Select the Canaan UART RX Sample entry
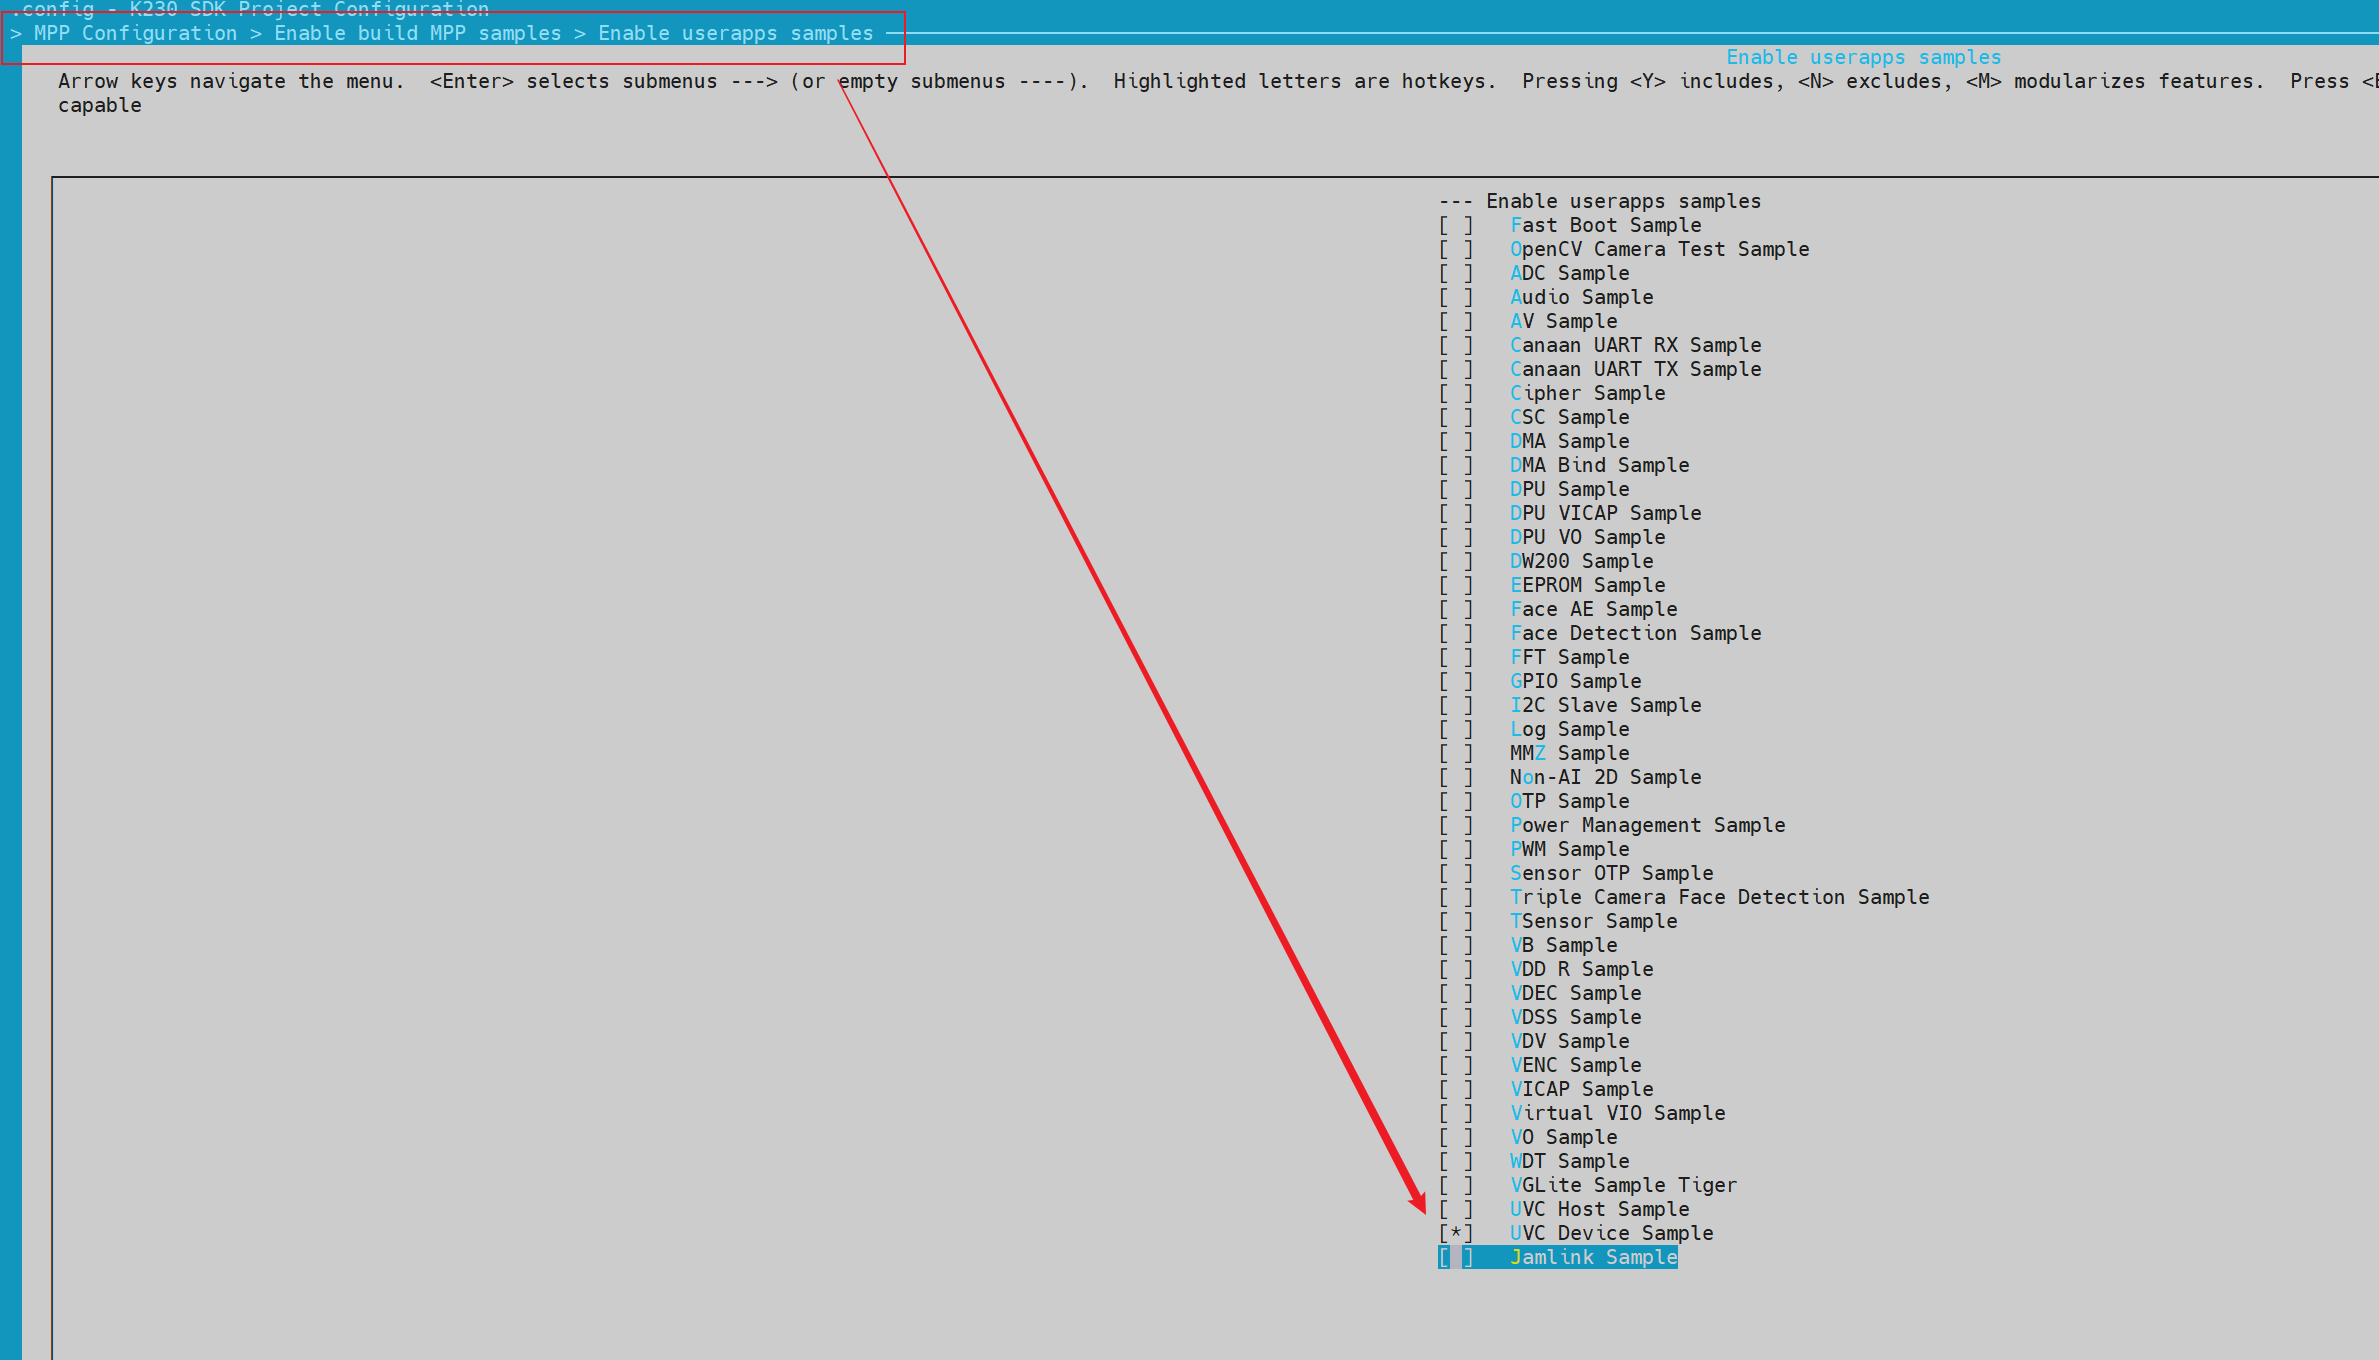 (1635, 346)
